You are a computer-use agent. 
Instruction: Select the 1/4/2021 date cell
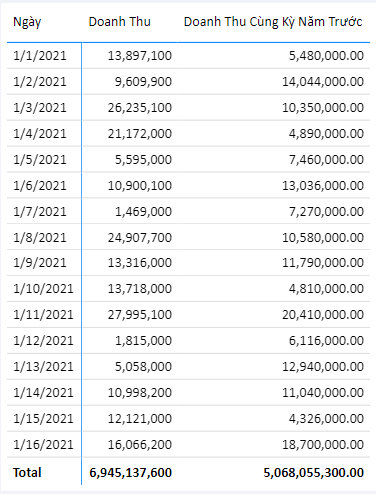pyautogui.click(x=40, y=134)
